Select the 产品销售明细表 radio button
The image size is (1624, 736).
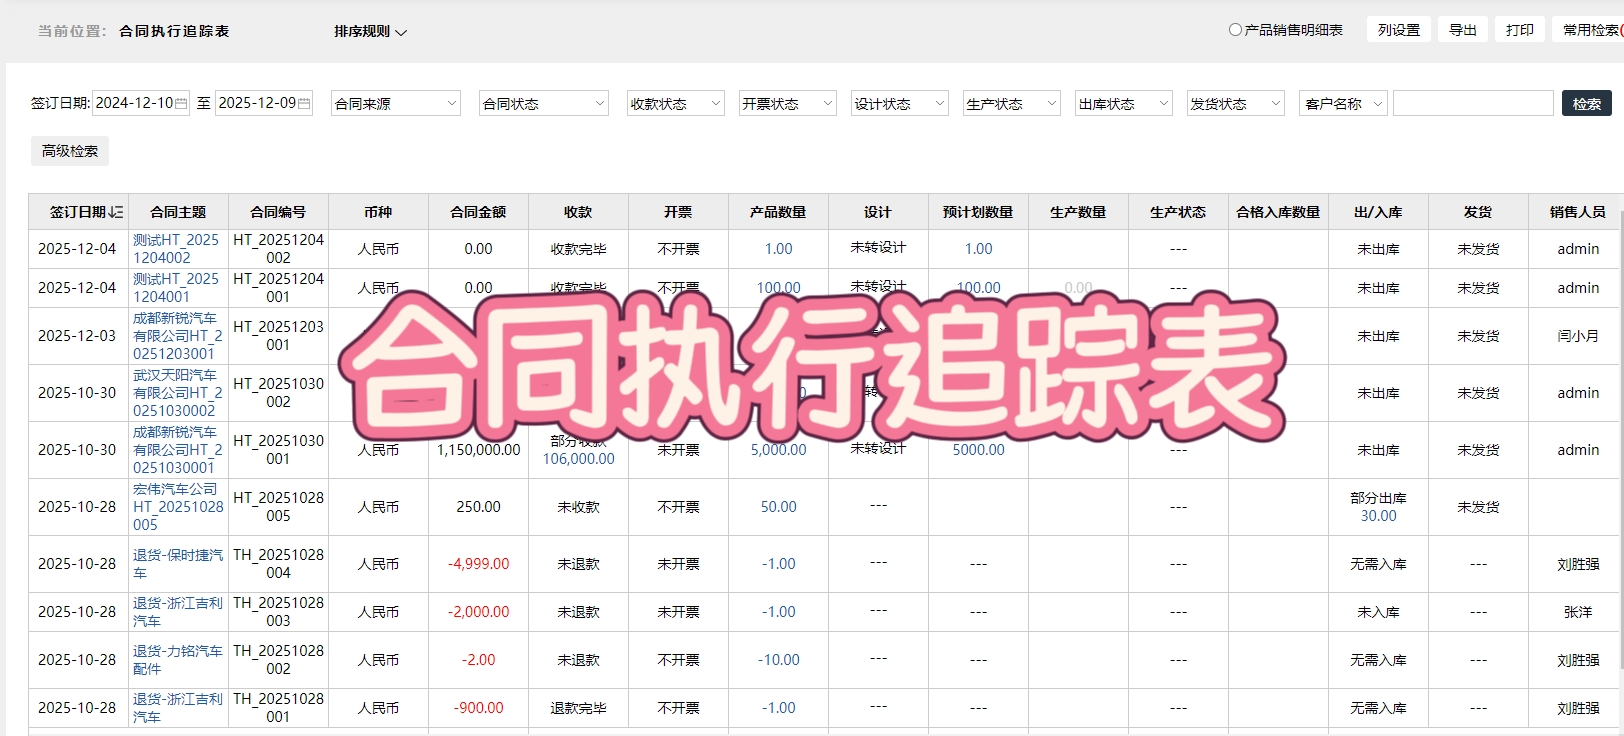coord(1235,30)
